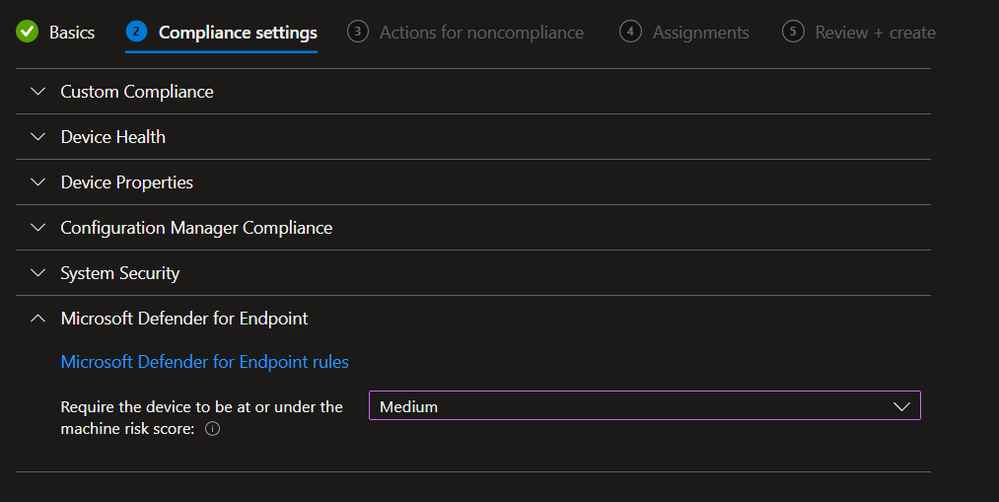The height and width of the screenshot is (502, 999).
Task: Switch to the Basics tab
Action: pyautogui.click(x=72, y=33)
